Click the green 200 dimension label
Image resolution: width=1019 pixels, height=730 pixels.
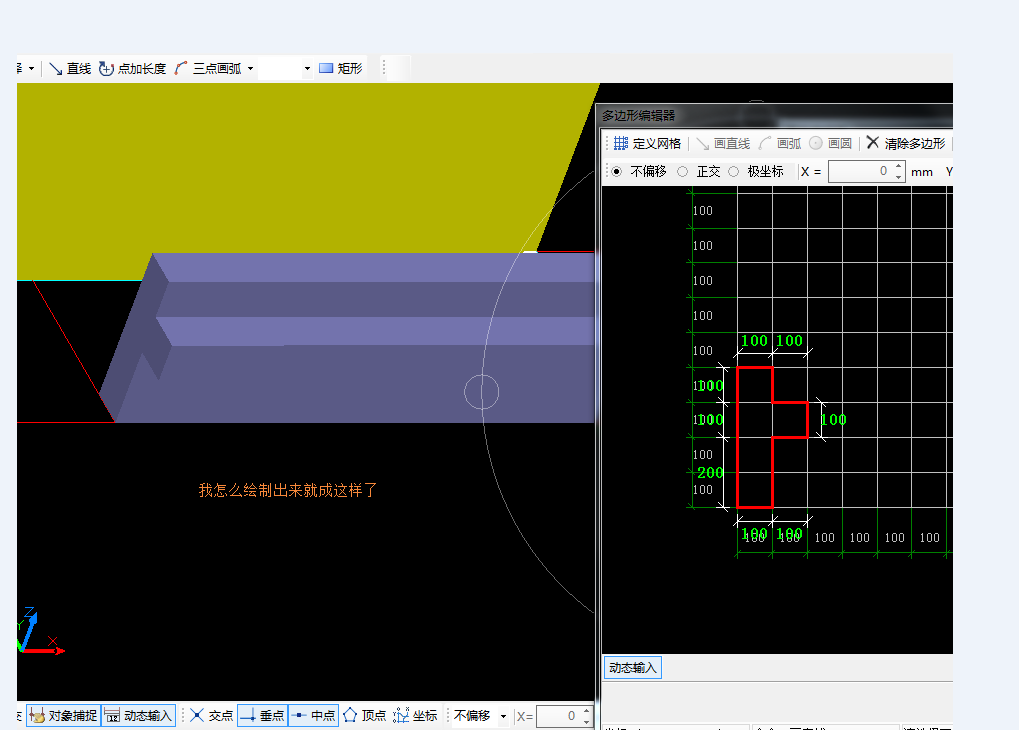pos(710,473)
